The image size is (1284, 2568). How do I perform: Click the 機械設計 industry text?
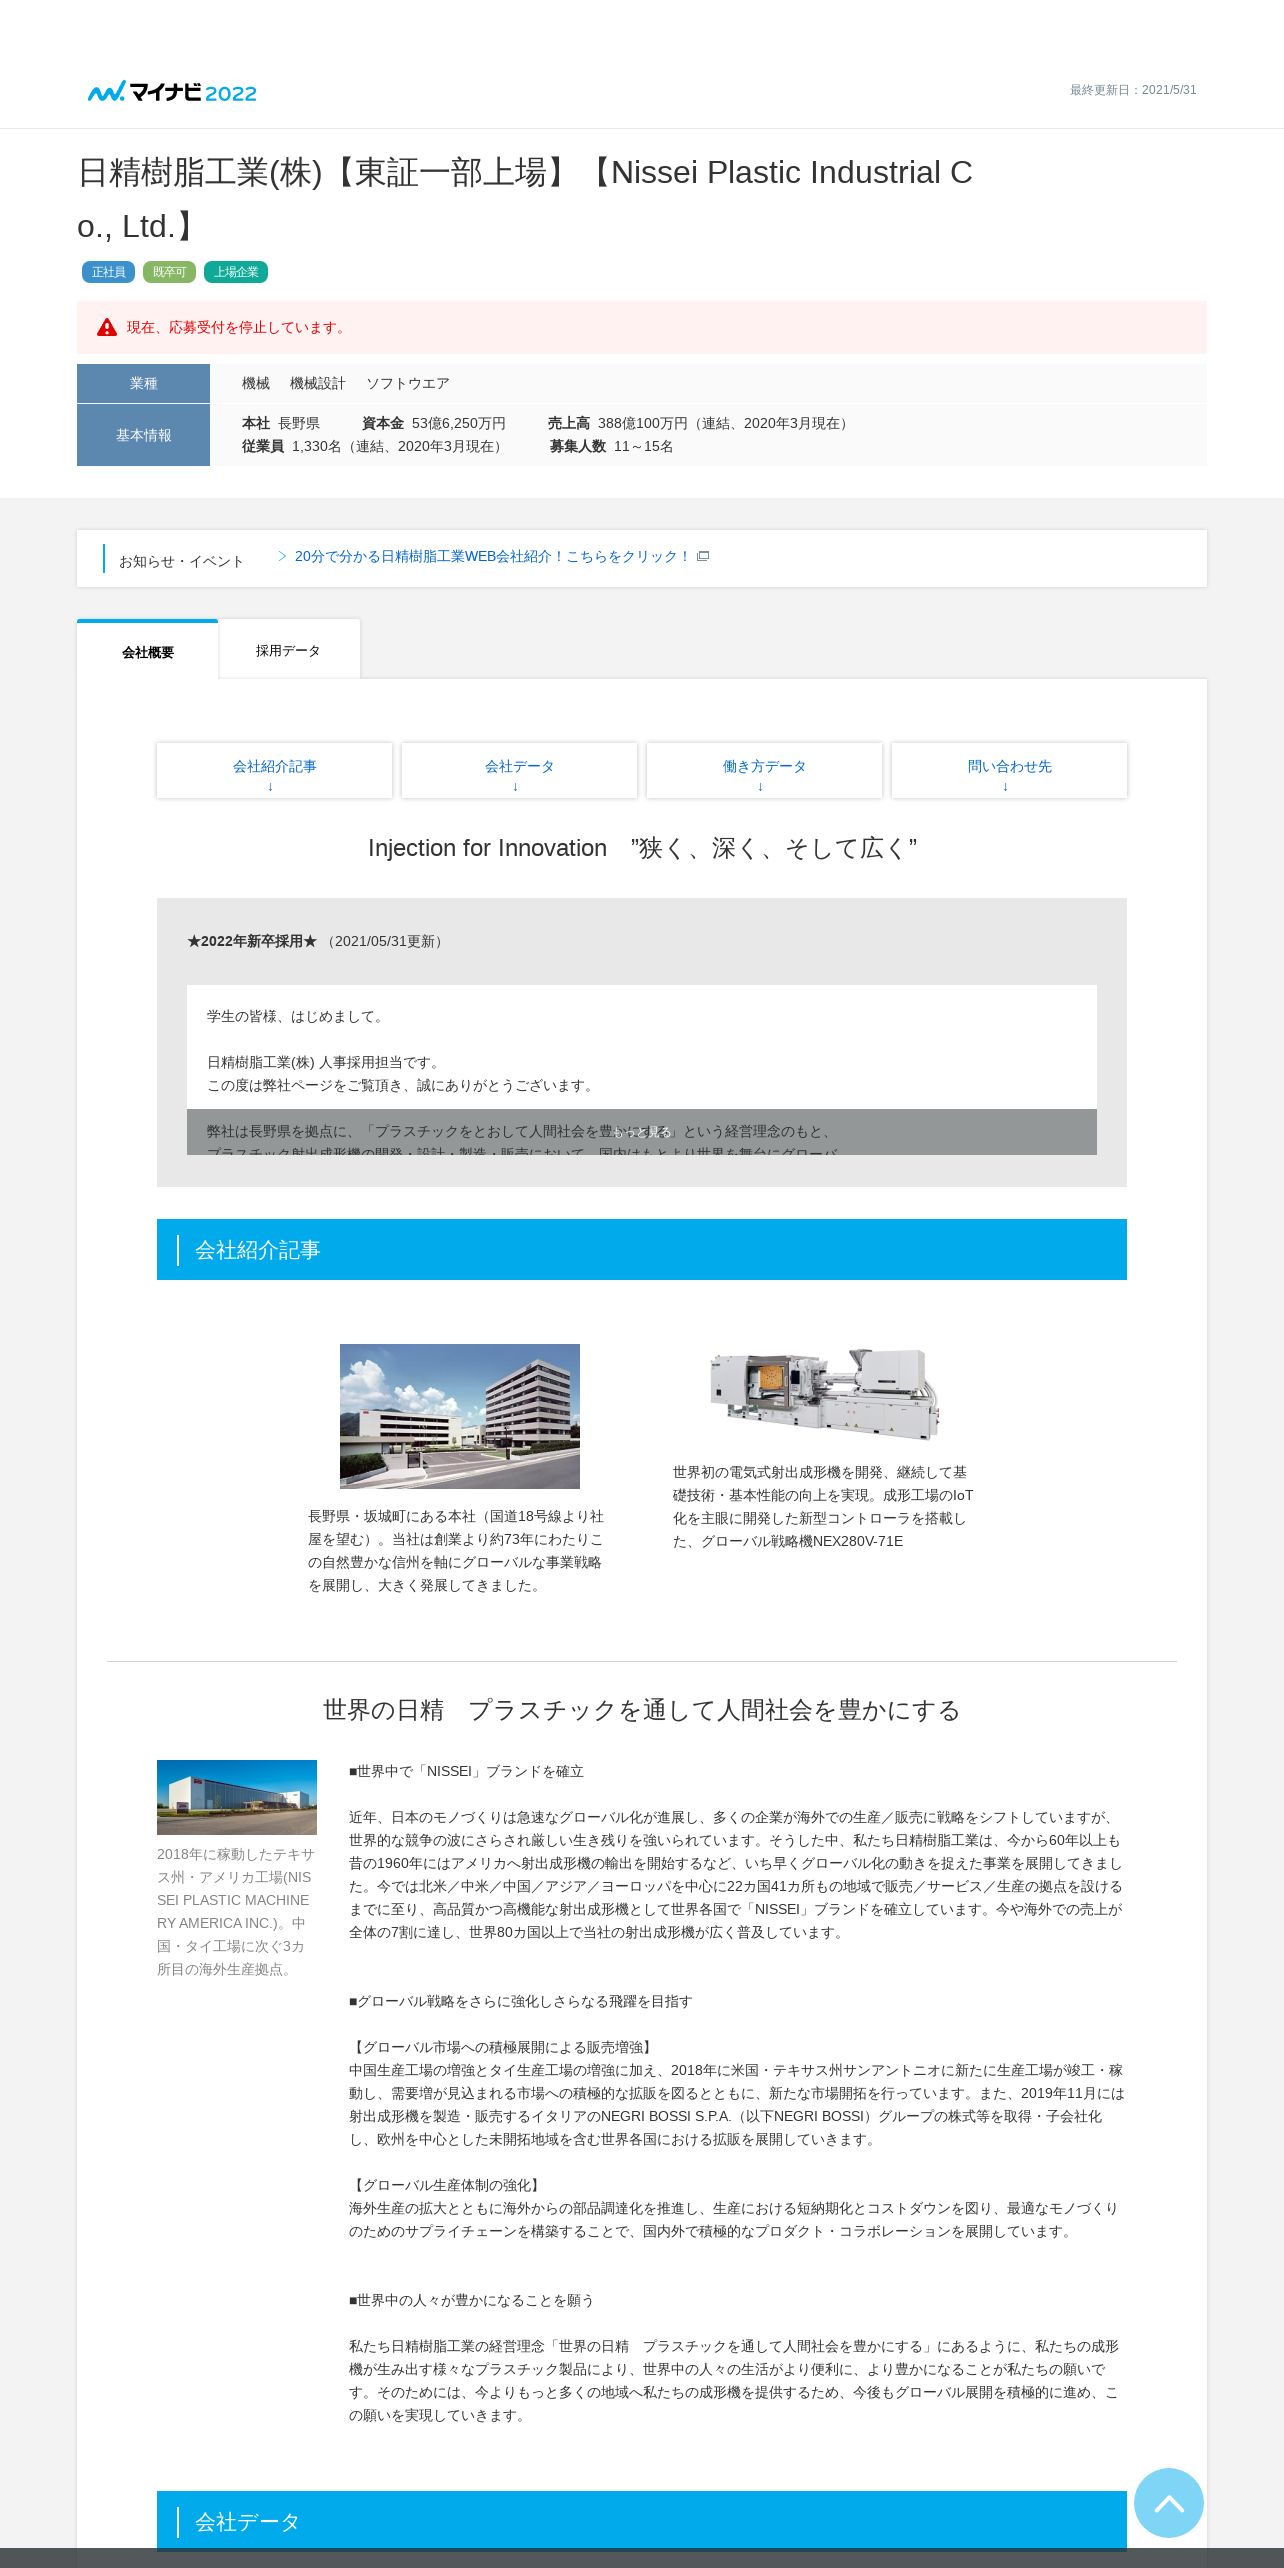pos(317,383)
